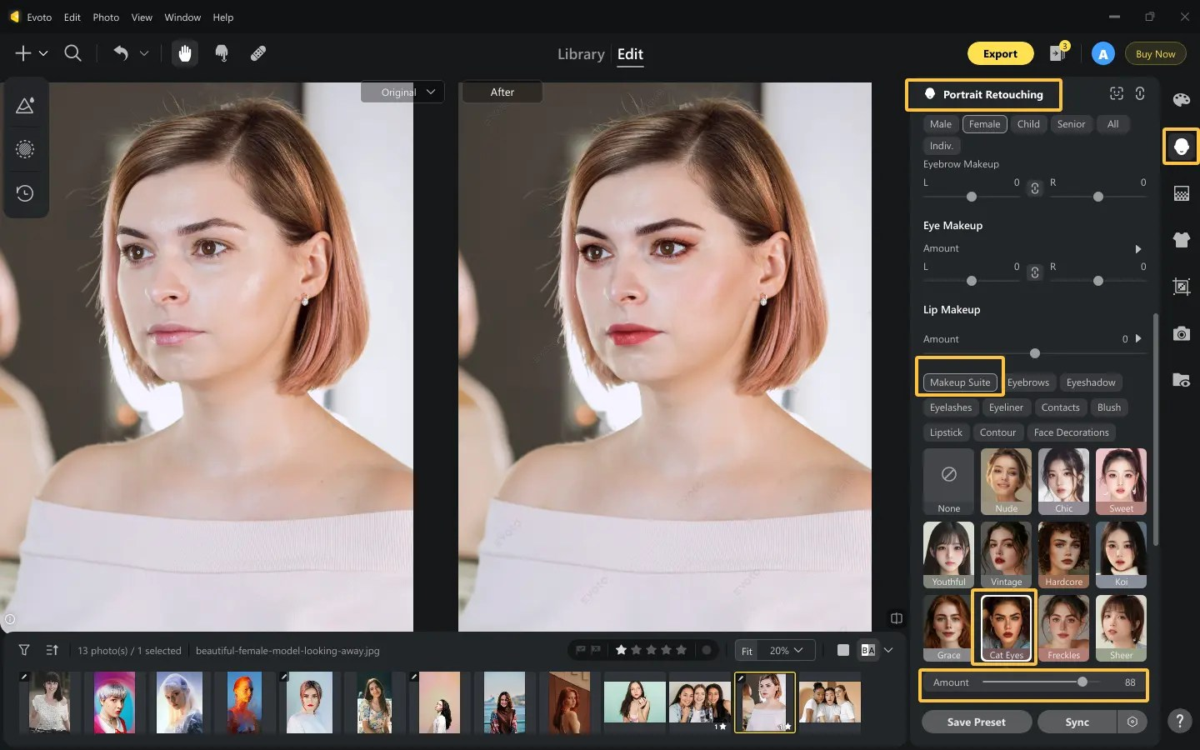Viewport: 1200px width, 750px height.
Task: Open the Original version dropdown
Action: coord(402,92)
